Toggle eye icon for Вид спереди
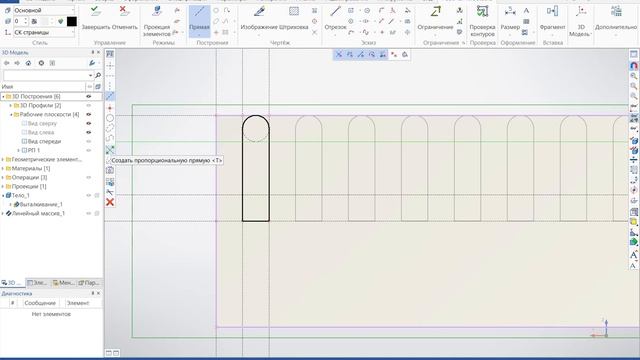Image resolution: width=640 pixels, height=360 pixels. coord(88,141)
